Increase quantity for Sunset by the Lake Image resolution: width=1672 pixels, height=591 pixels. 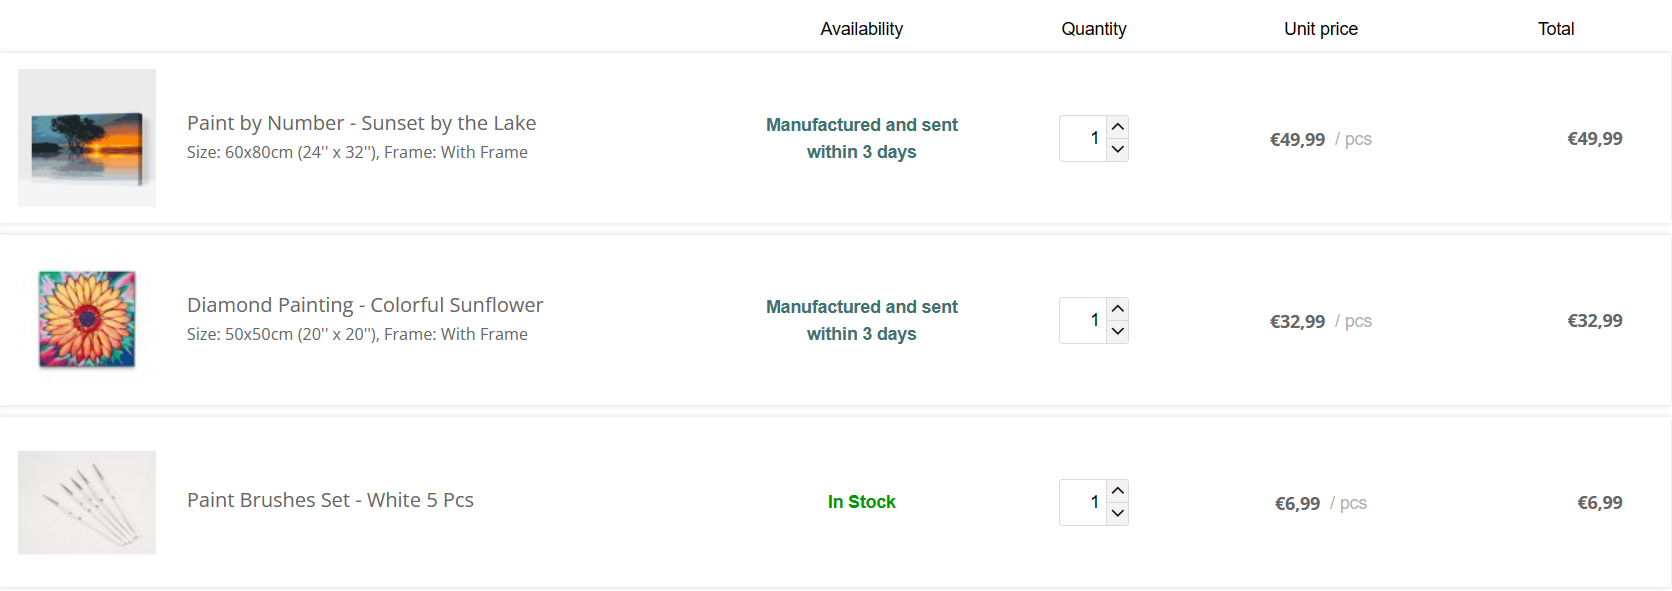1118,127
